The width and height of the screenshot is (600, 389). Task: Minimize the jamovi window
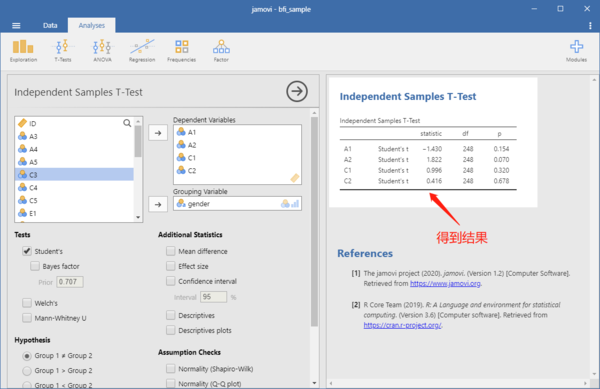(534, 9)
